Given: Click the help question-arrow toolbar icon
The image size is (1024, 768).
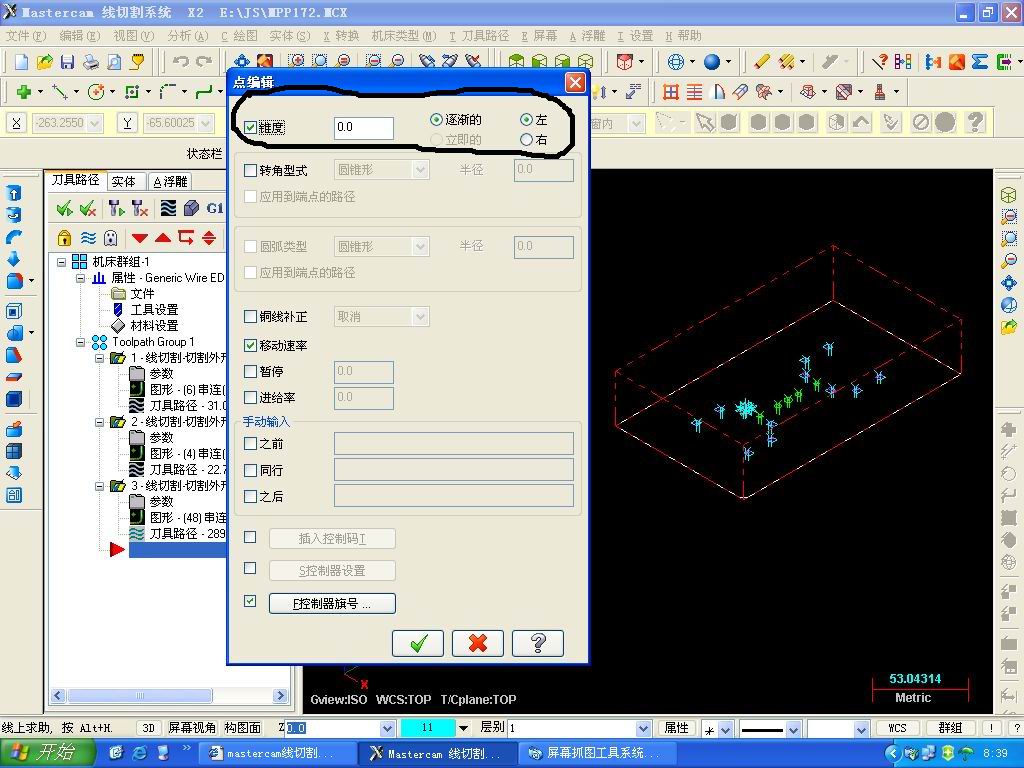Looking at the screenshot, I should [880, 62].
